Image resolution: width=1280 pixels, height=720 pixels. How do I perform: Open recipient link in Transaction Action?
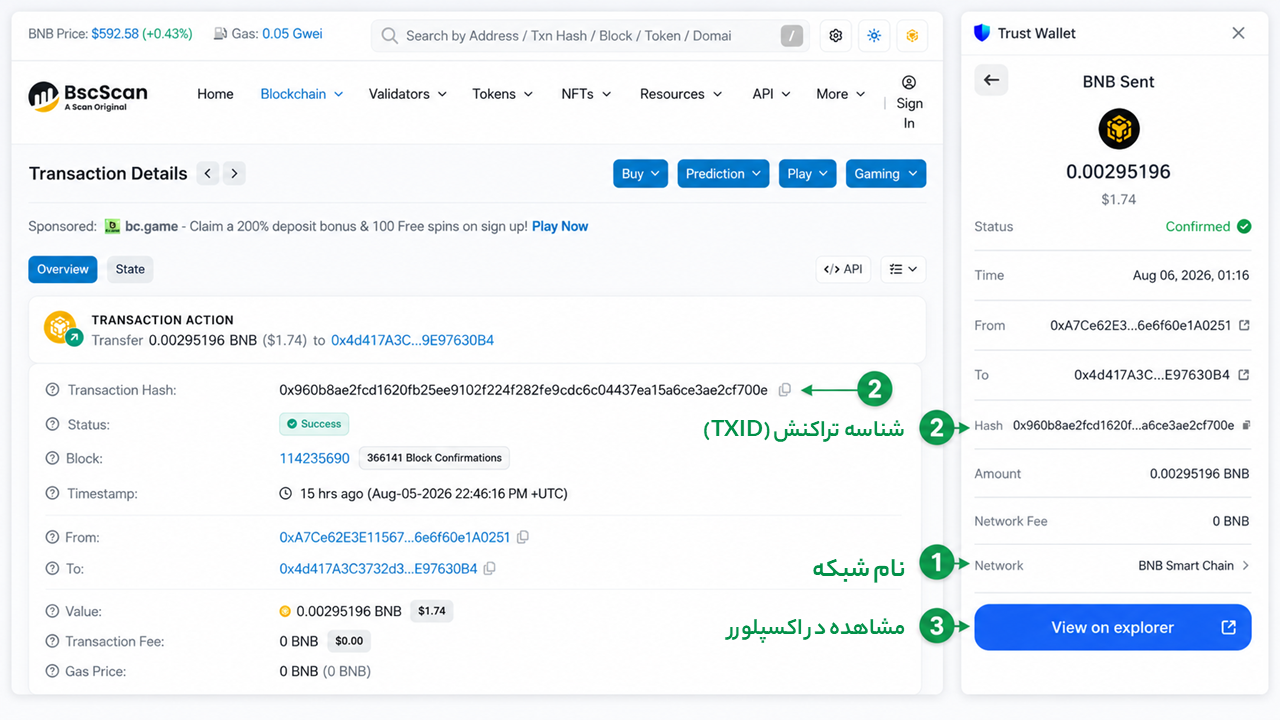point(412,340)
